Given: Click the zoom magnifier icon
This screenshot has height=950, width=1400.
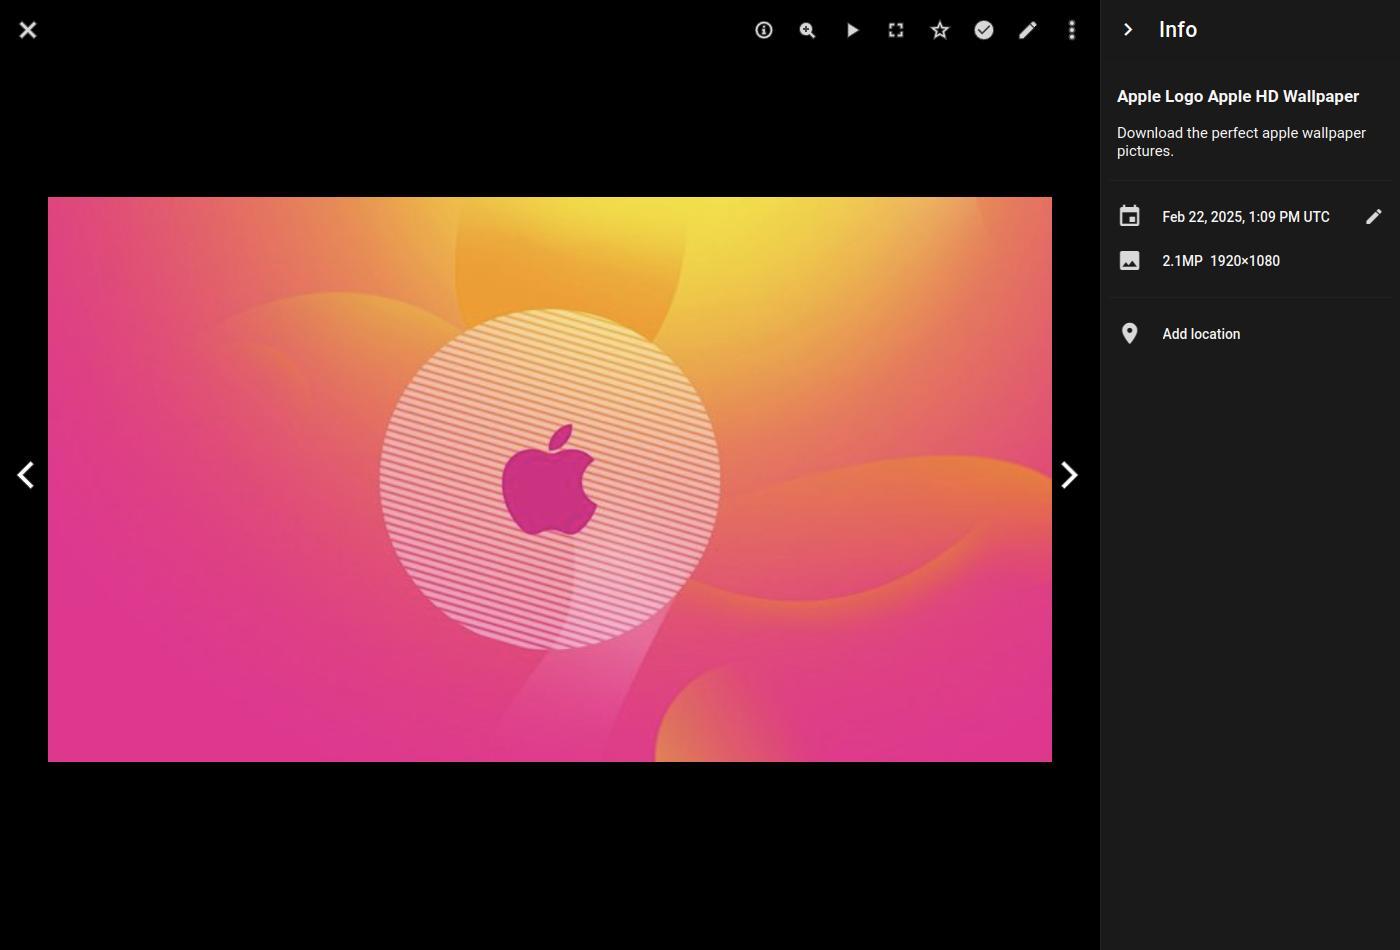Looking at the screenshot, I should click(x=807, y=30).
